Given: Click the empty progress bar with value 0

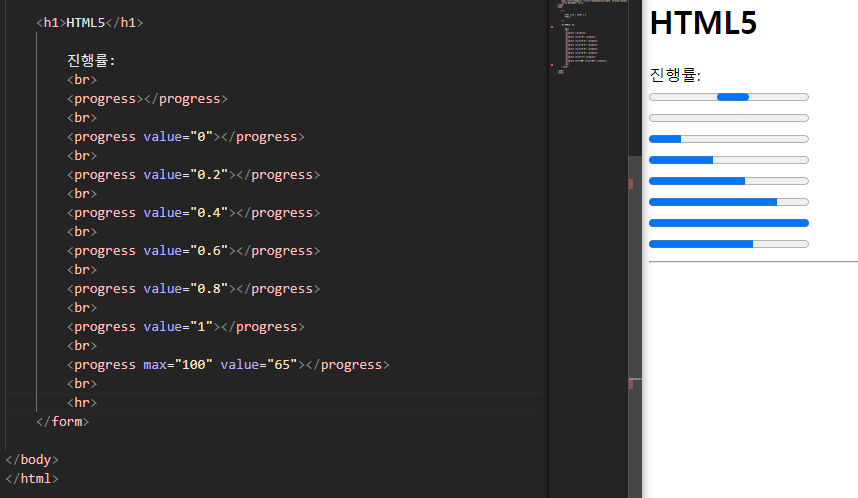Looking at the screenshot, I should coord(728,118).
